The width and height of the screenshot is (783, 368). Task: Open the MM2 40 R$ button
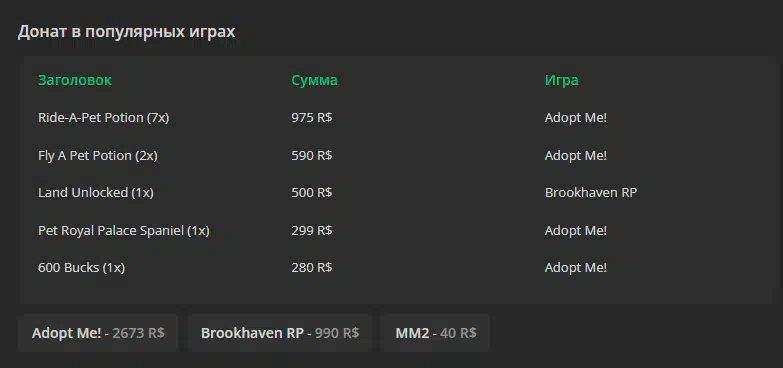[x=435, y=333]
